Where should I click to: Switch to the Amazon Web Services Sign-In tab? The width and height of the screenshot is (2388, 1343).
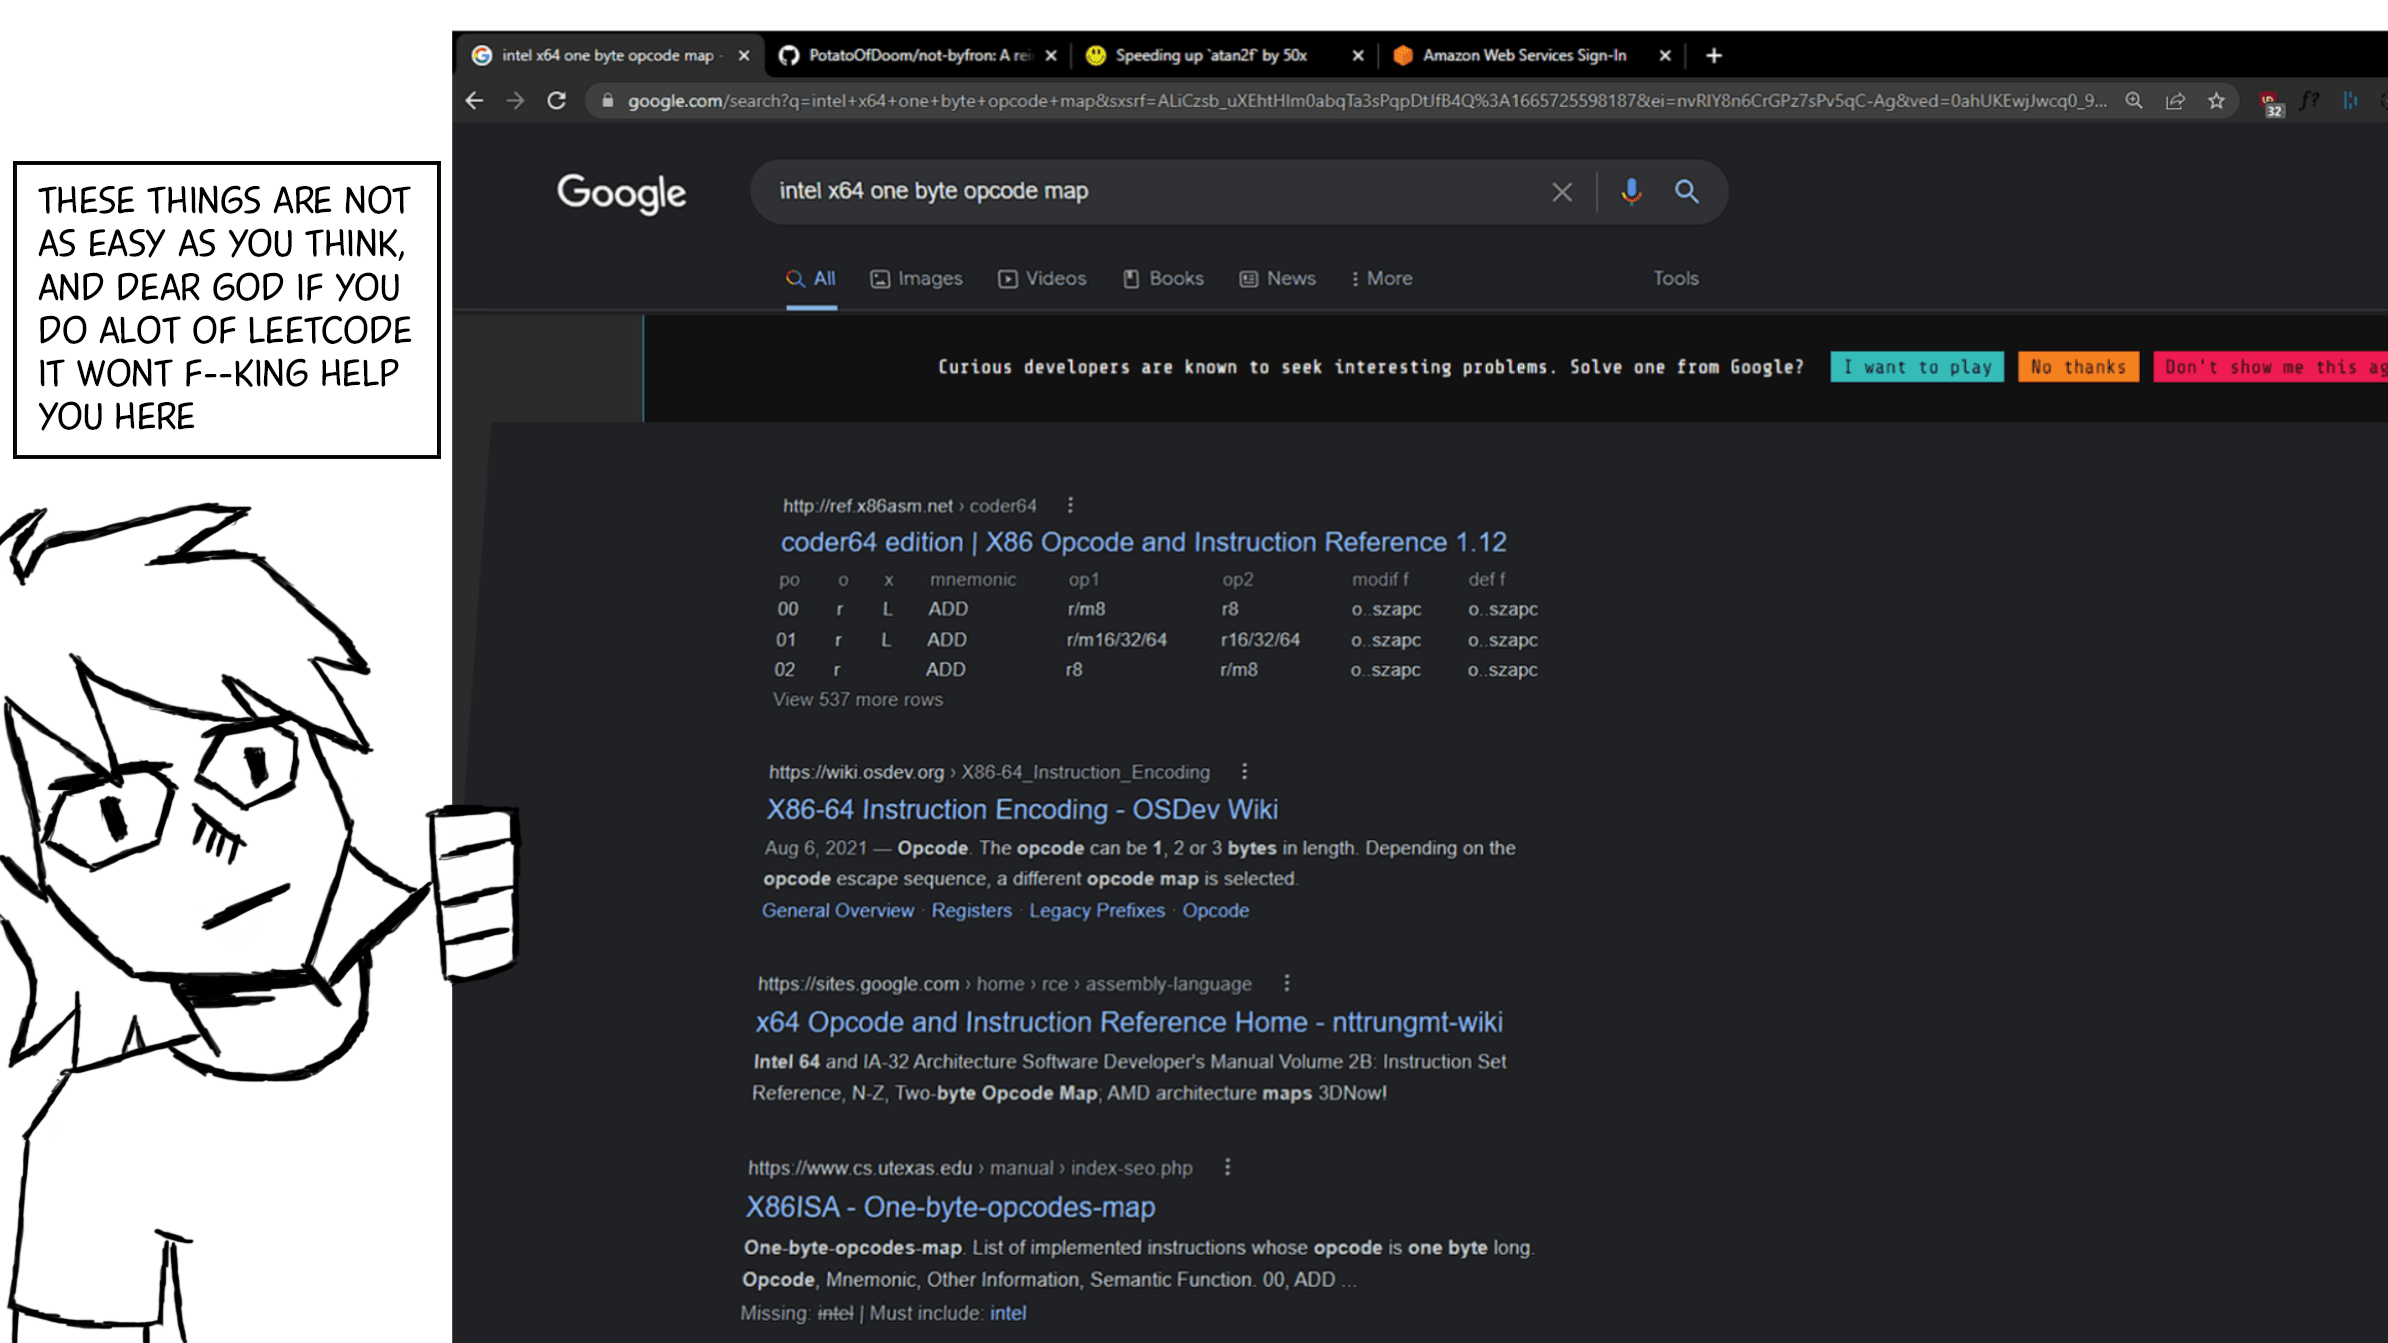point(1523,55)
